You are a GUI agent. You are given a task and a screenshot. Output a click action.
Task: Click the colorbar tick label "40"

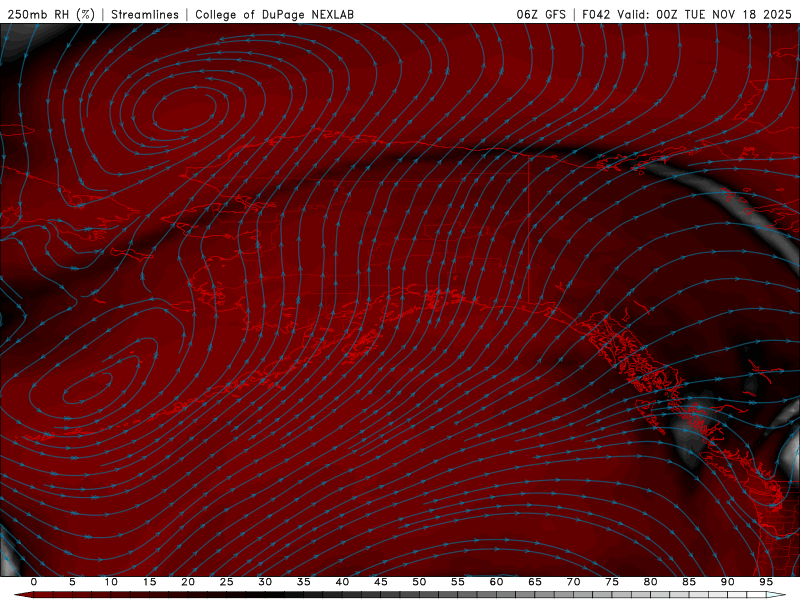click(342, 582)
